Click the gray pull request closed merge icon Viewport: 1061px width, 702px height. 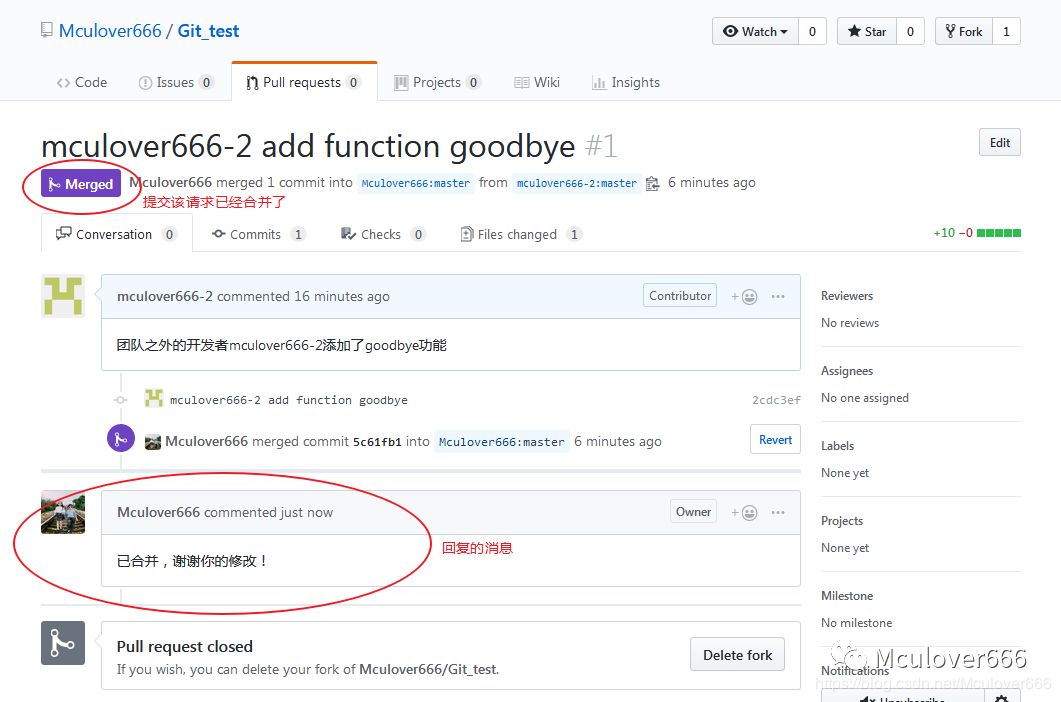pos(63,642)
